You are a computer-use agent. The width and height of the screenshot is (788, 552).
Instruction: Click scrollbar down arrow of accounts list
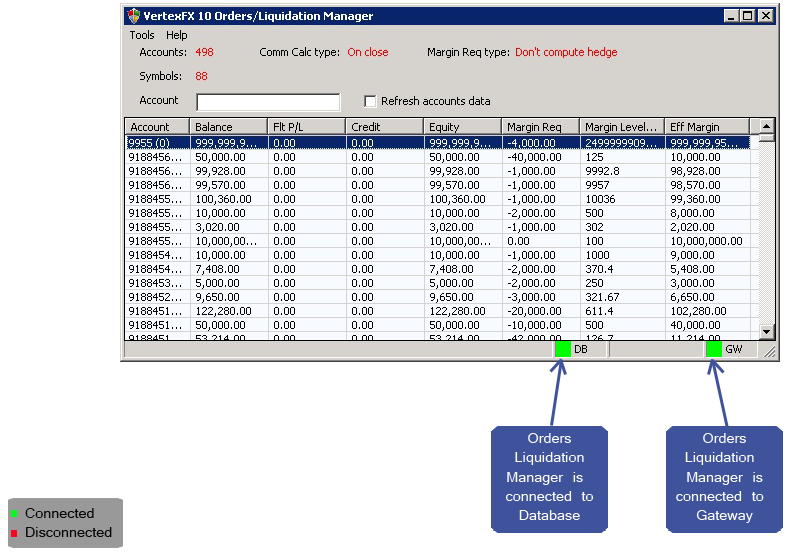(x=766, y=331)
